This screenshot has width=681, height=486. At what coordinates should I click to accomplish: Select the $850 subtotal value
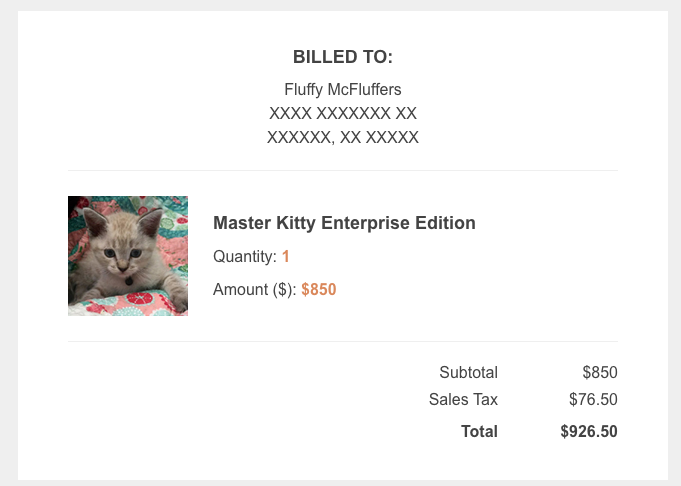click(x=600, y=373)
